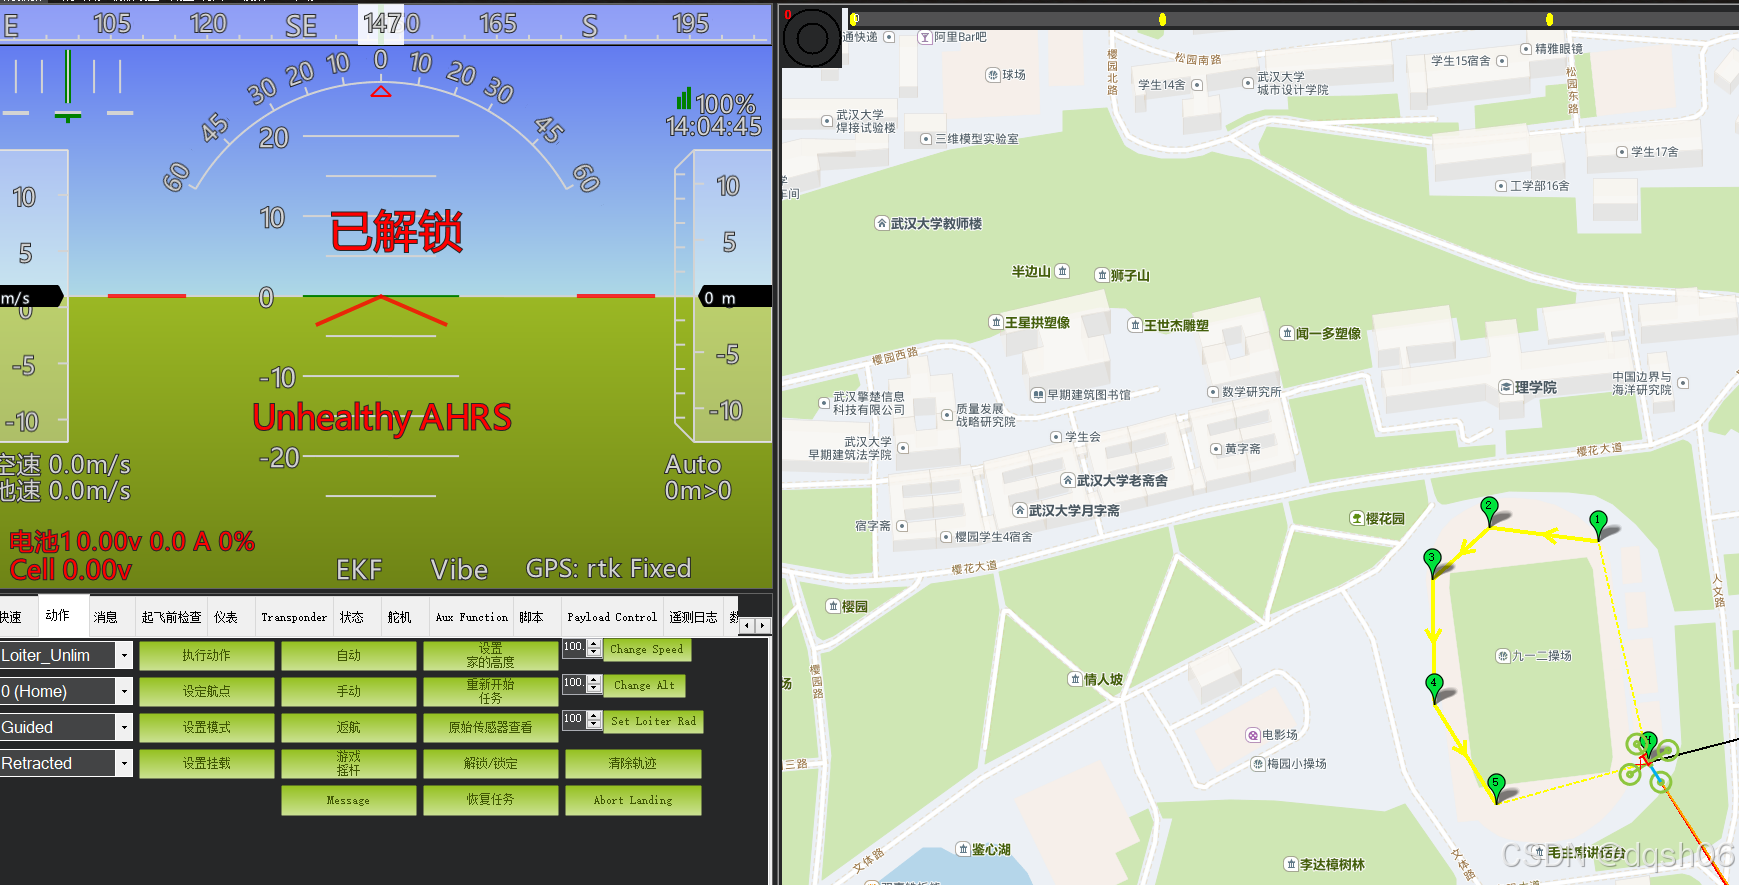Image resolution: width=1739 pixels, height=885 pixels.
Task: Click the 狮子山 landmark icon on map
Action: pyautogui.click(x=1102, y=275)
